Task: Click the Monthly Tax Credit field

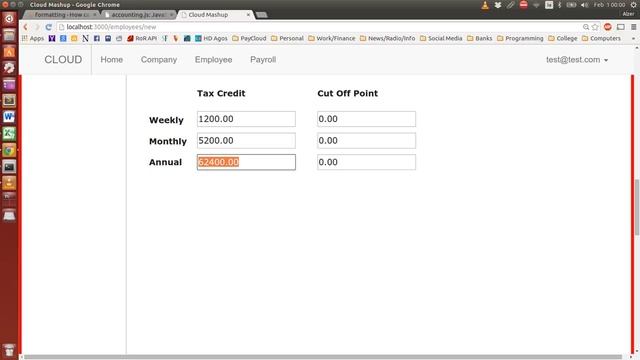Action: tap(246, 140)
